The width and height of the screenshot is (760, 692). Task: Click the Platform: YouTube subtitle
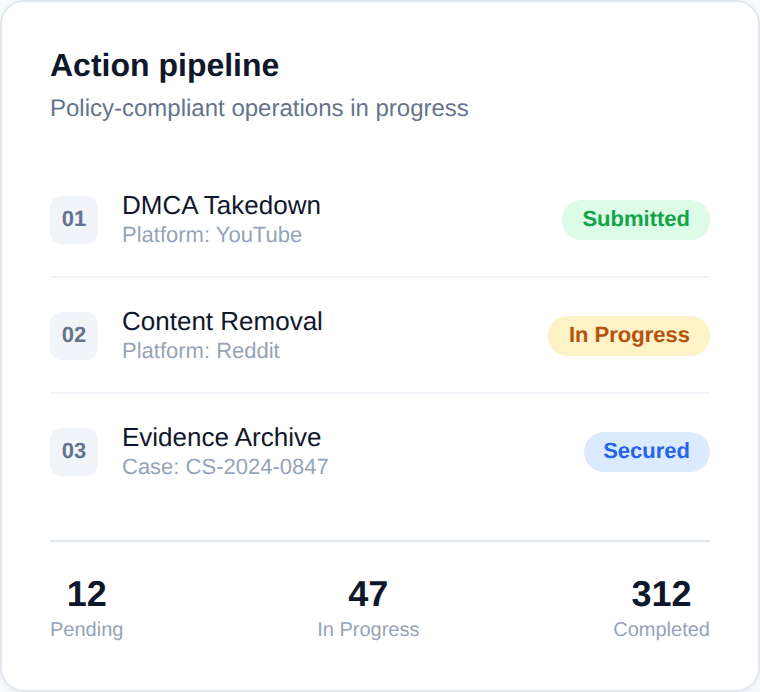click(212, 235)
